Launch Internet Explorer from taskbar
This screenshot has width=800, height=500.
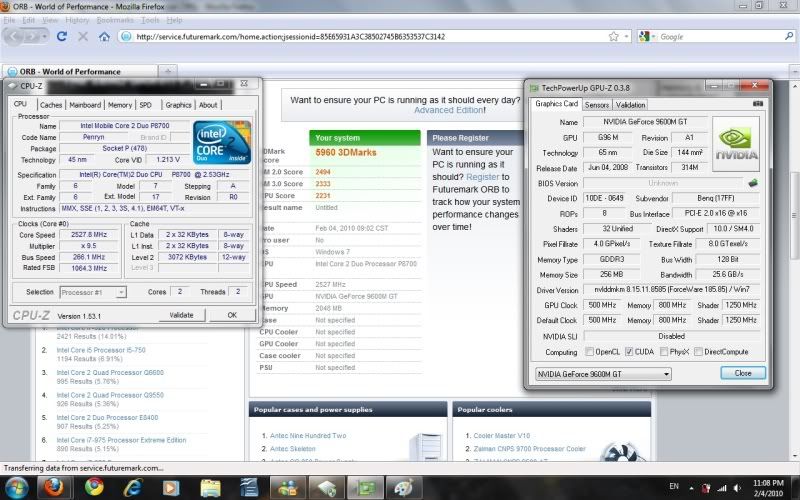pos(133,487)
